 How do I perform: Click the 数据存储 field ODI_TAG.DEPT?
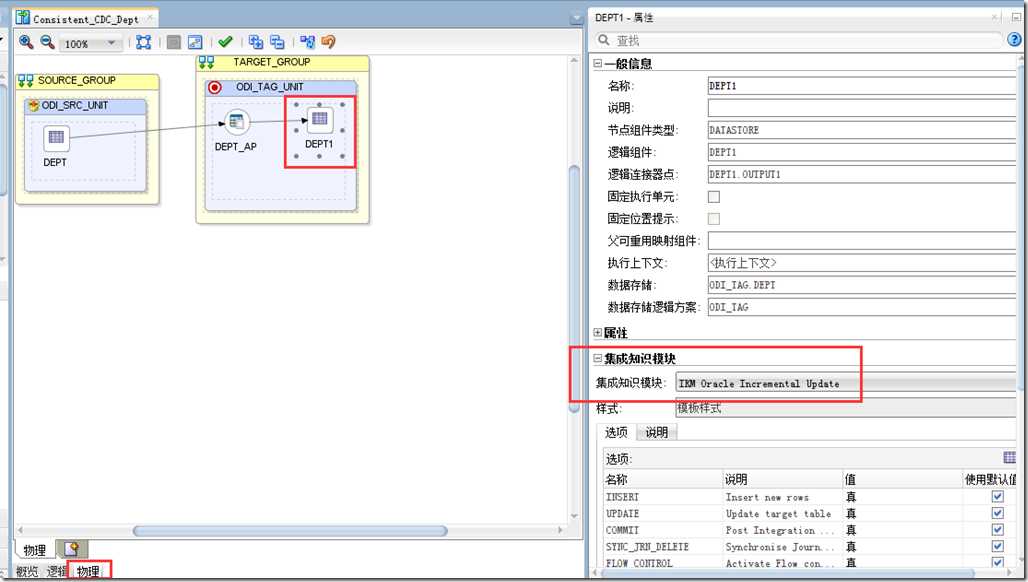pyautogui.click(x=861, y=285)
